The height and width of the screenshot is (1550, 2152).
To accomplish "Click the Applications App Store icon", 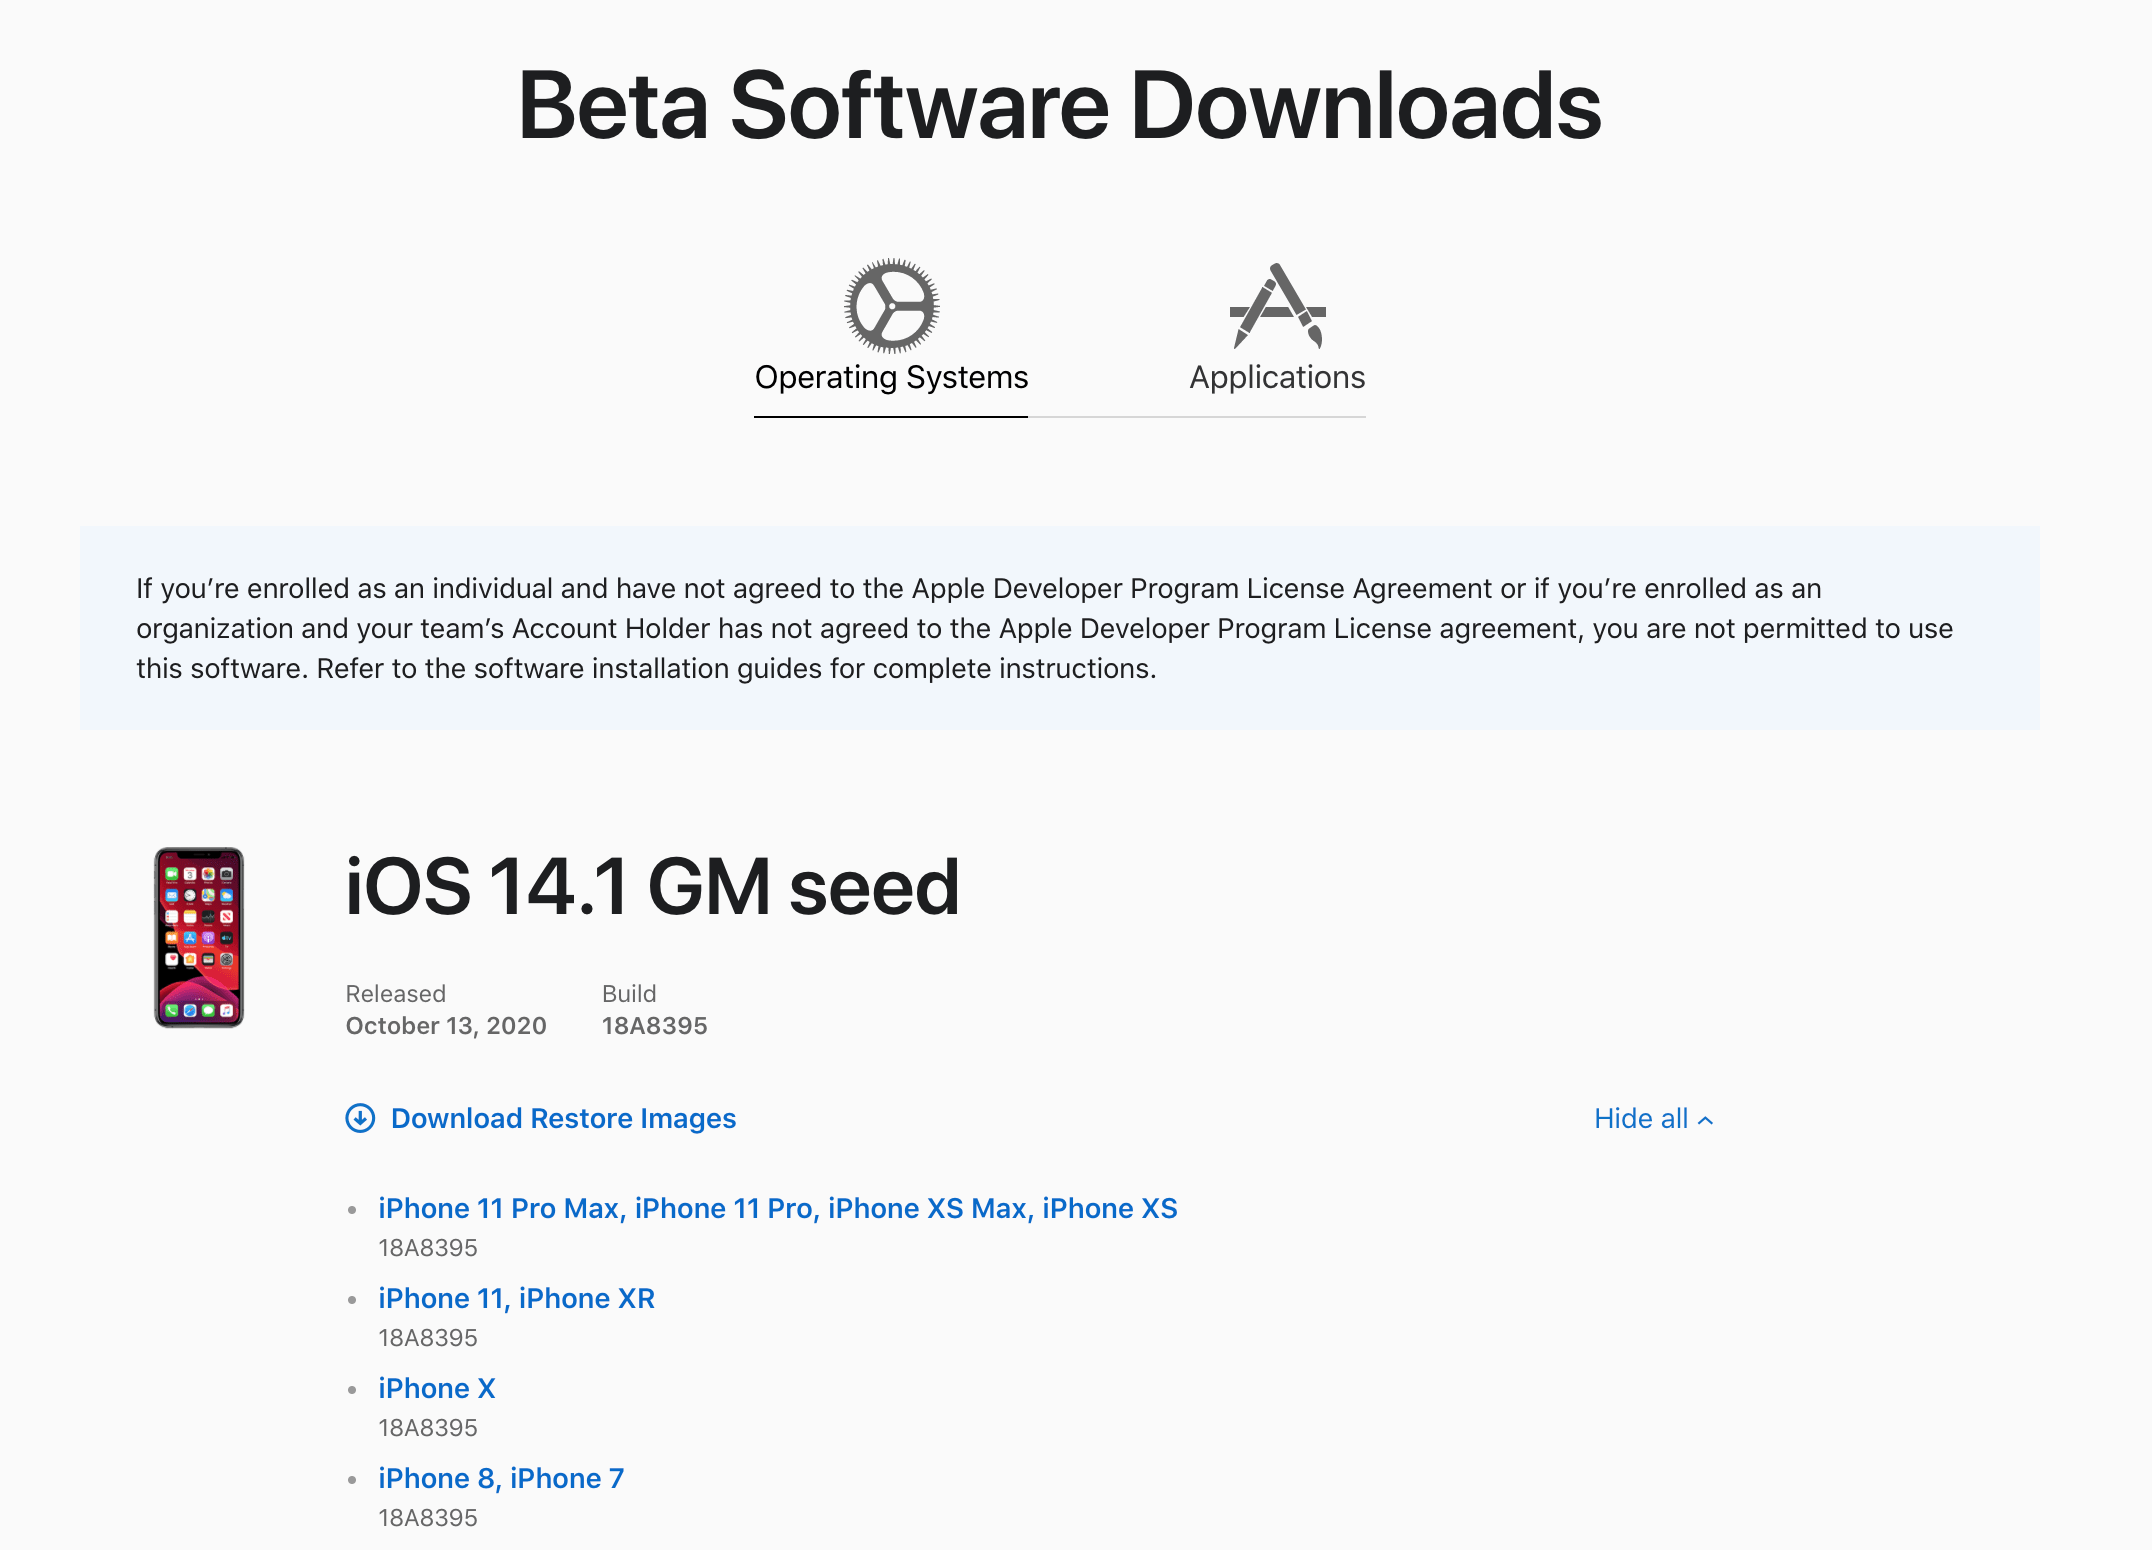I will tap(1277, 306).
